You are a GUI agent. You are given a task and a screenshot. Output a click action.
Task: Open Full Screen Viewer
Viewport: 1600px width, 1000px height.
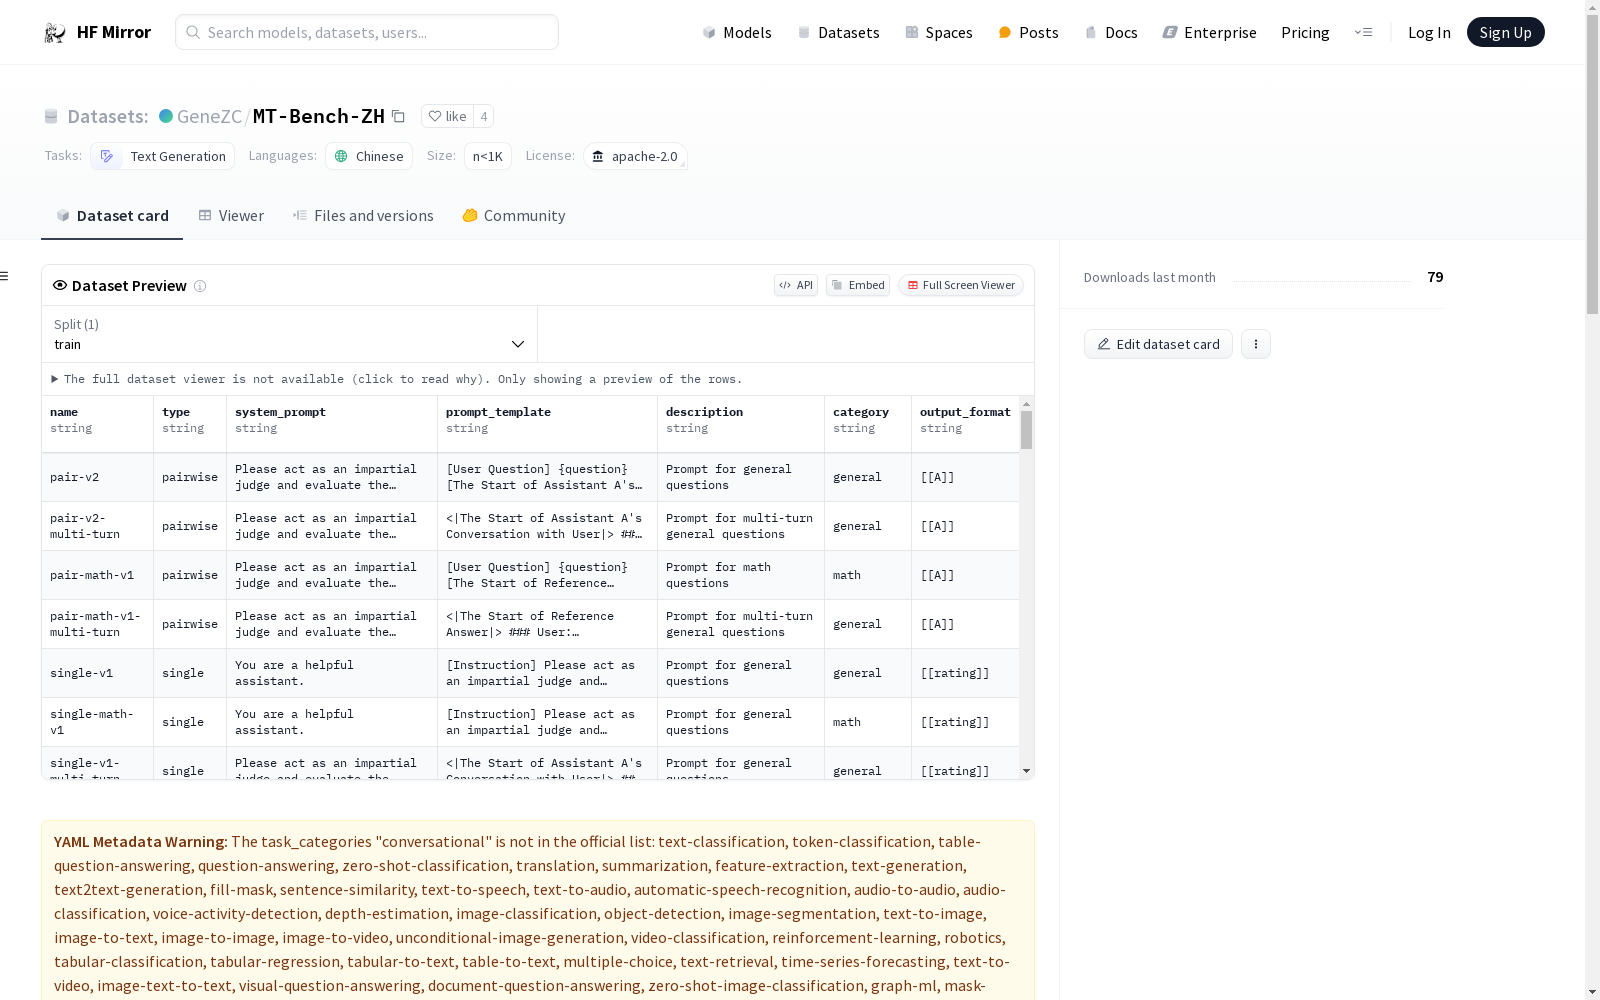coord(961,285)
